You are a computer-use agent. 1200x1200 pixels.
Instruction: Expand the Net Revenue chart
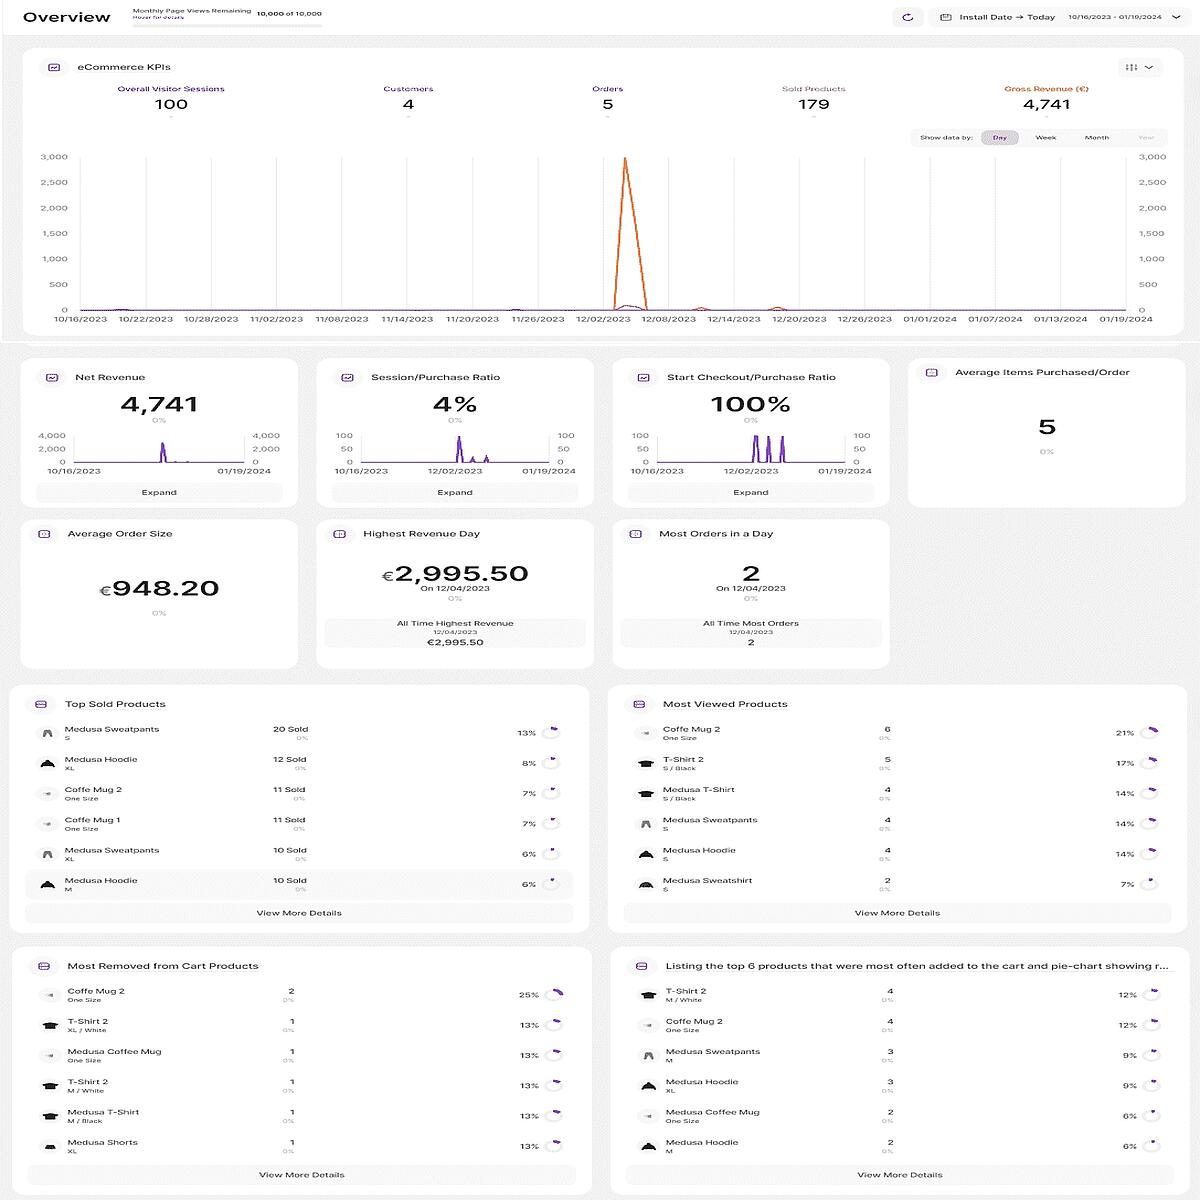pyautogui.click(x=159, y=492)
